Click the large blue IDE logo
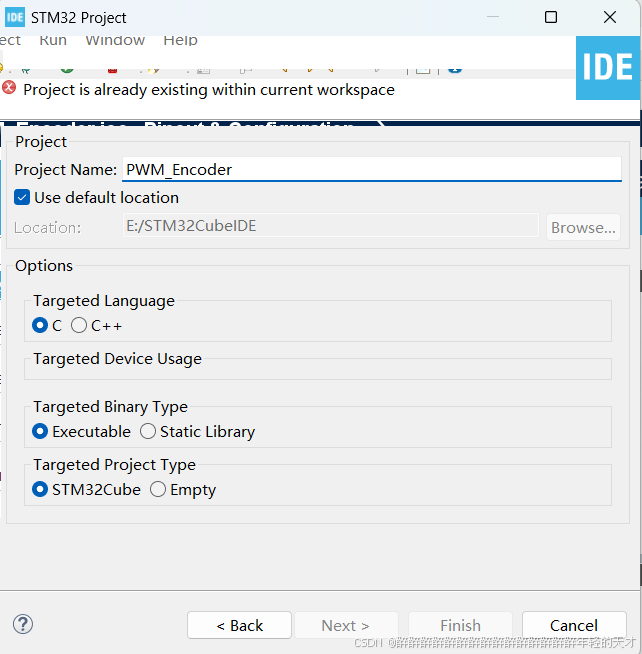The image size is (642, 654). (x=608, y=68)
